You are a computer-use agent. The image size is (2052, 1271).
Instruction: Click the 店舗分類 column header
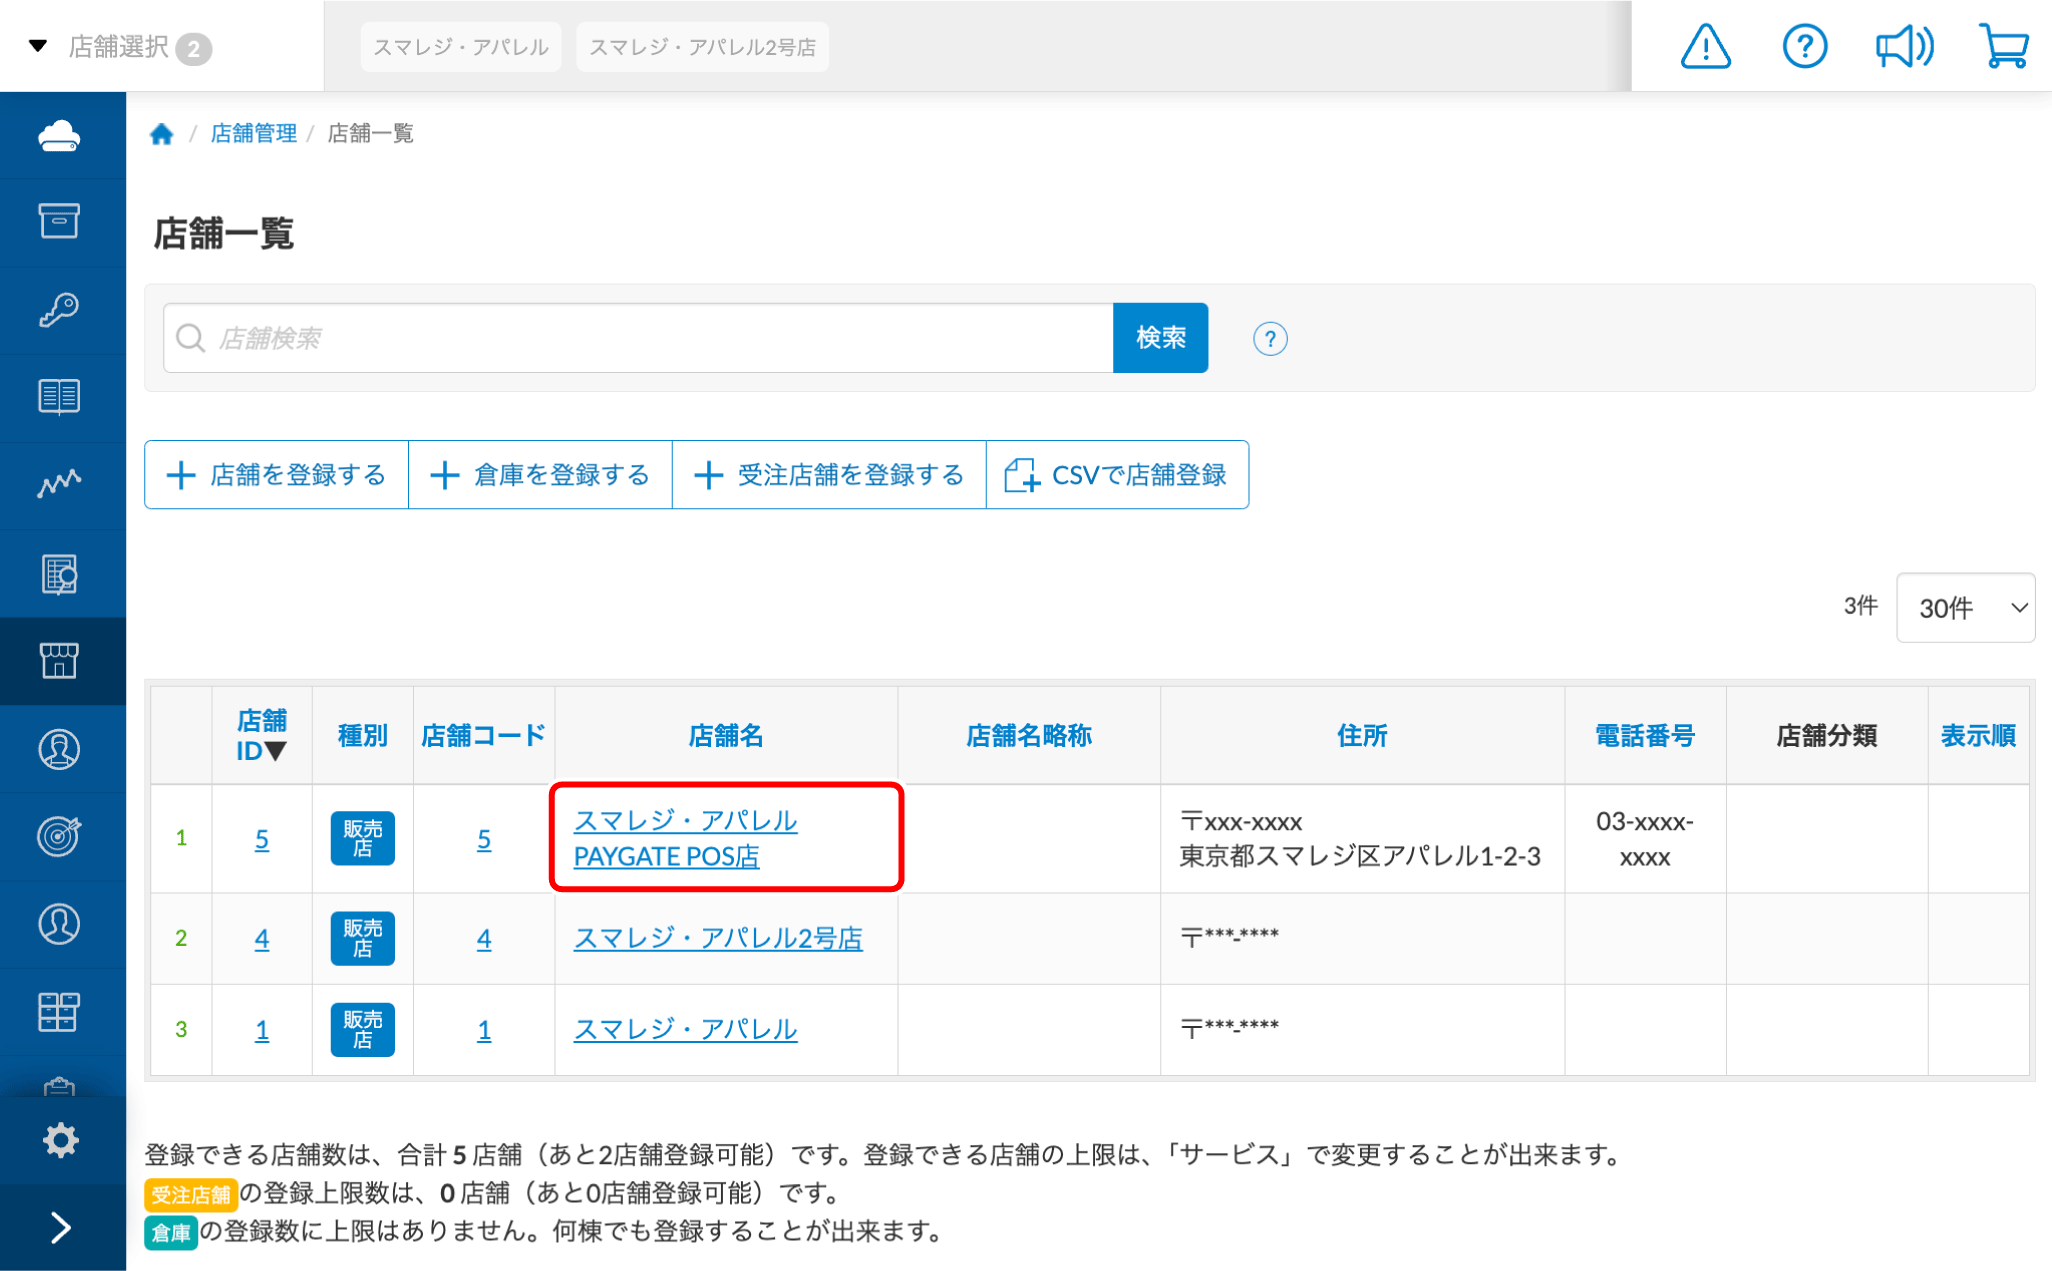(x=1826, y=736)
